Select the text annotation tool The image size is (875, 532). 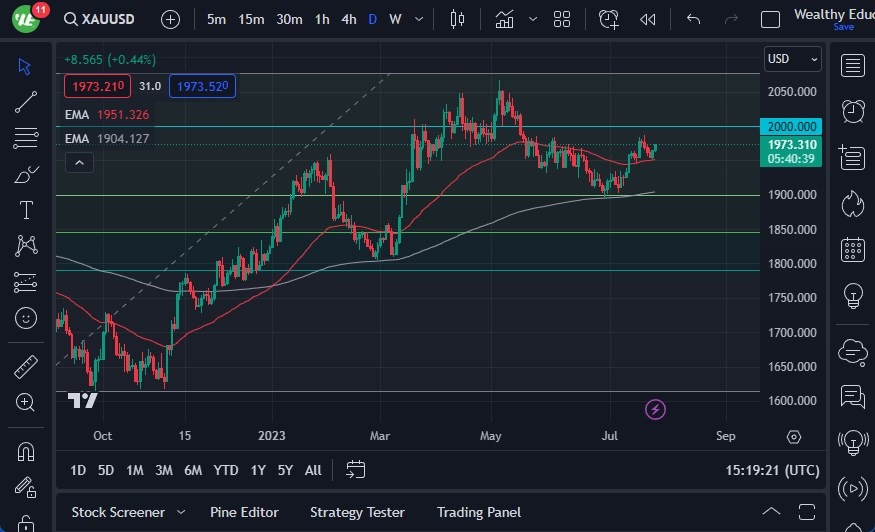[26, 210]
